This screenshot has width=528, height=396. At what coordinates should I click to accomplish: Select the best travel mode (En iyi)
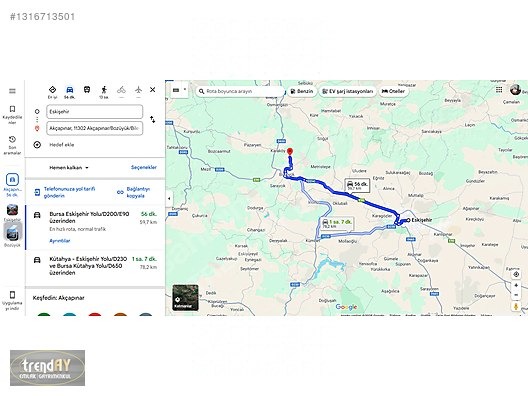click(52, 92)
